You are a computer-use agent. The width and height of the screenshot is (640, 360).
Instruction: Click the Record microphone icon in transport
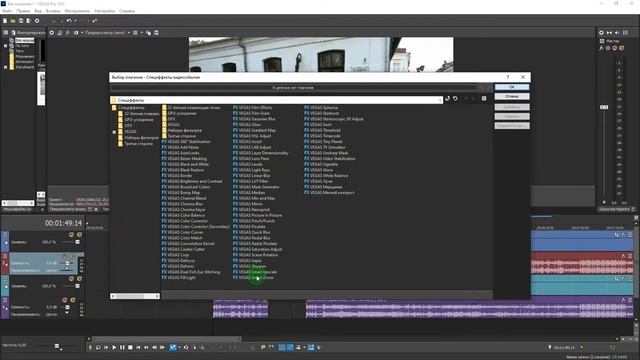pyautogui.click(x=90, y=347)
